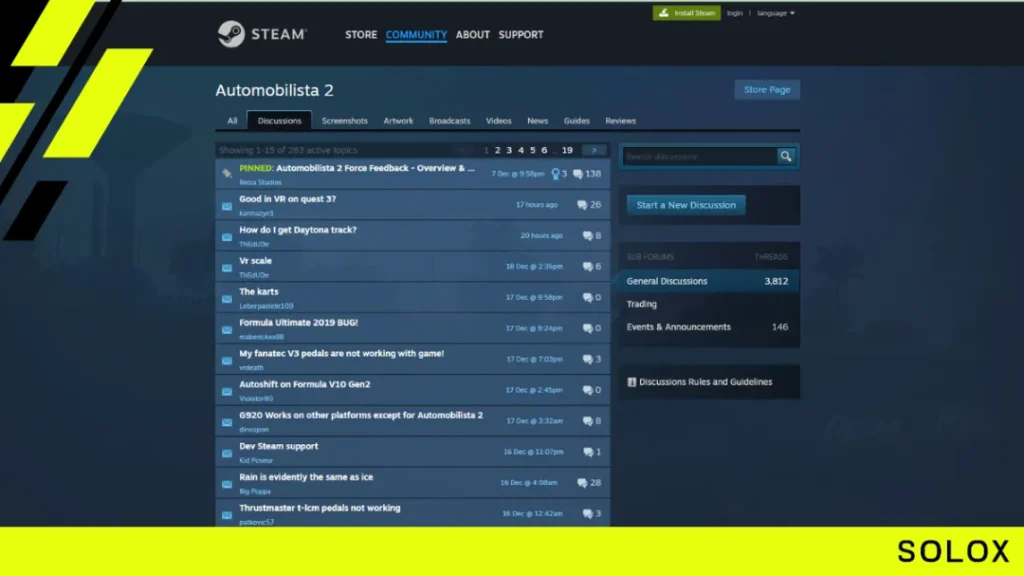The height and width of the screenshot is (576, 1024).
Task: Open 'The karts' thread title
Action: pyautogui.click(x=259, y=292)
